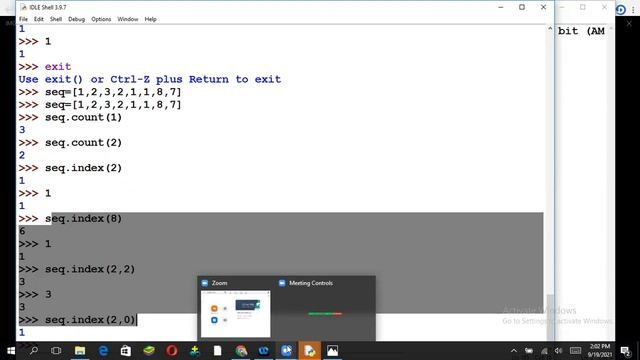Open the green stacked-layers taskbar app
This screenshot has height=360, width=640.
[149, 351]
